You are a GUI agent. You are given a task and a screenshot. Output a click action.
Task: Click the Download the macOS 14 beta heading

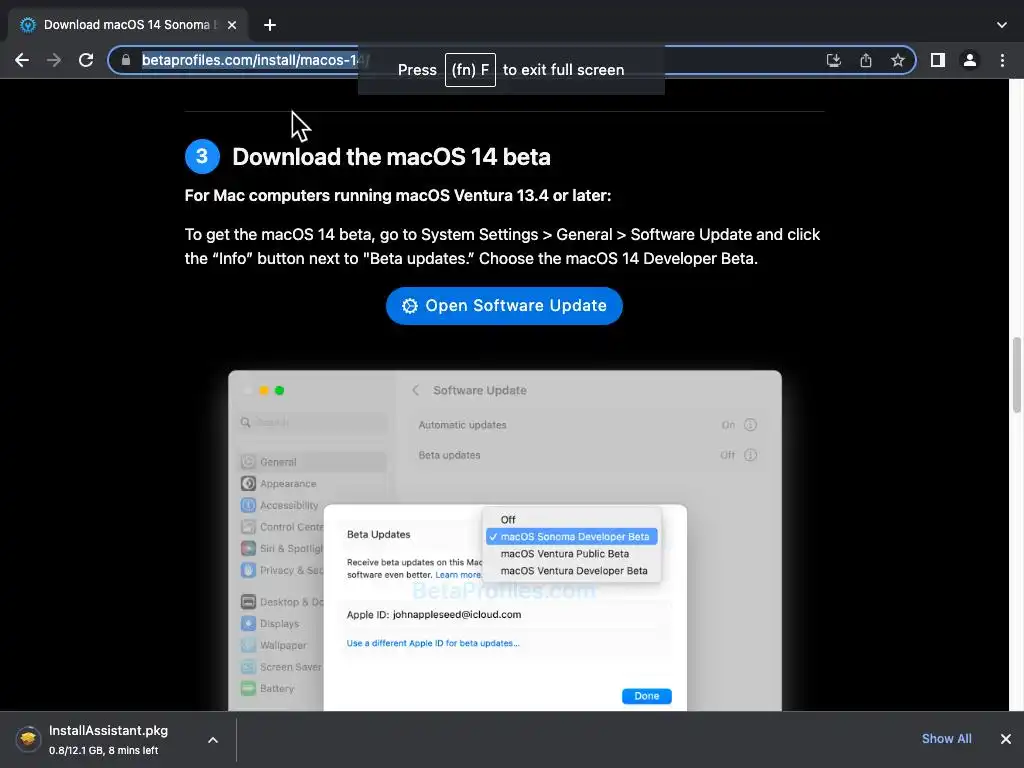(391, 157)
